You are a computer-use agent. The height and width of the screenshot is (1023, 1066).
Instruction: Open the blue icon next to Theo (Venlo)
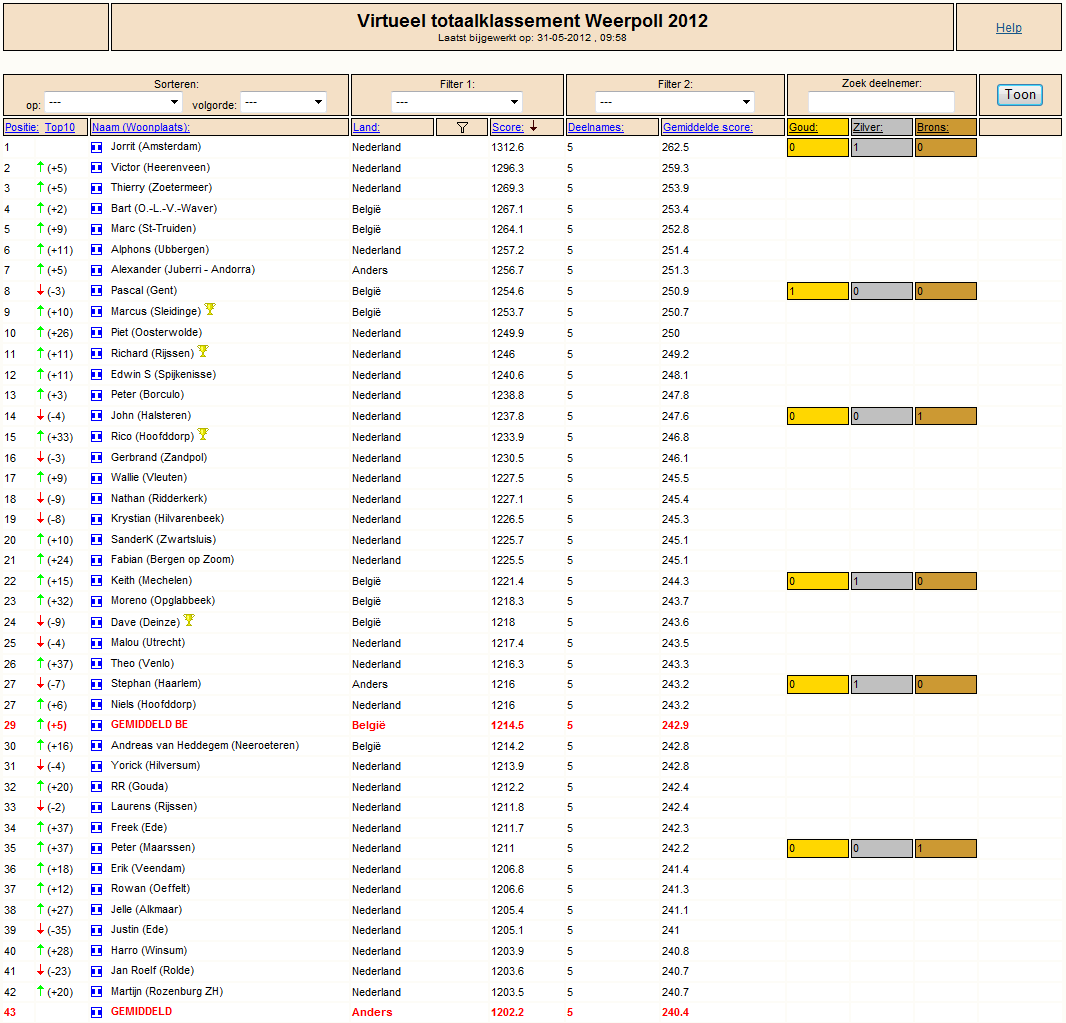click(97, 664)
